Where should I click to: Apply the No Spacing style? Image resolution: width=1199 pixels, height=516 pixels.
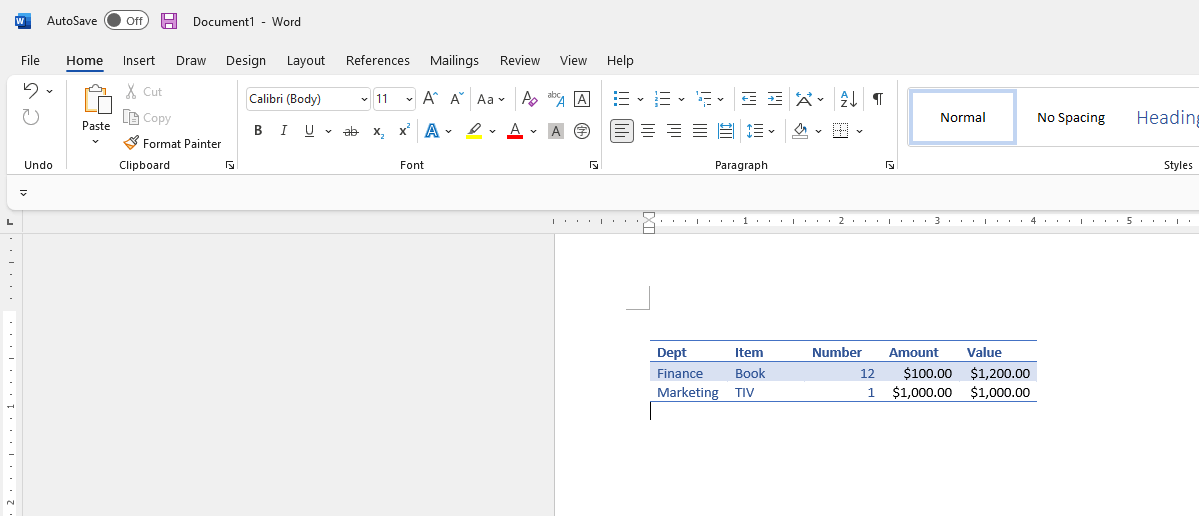click(1070, 117)
